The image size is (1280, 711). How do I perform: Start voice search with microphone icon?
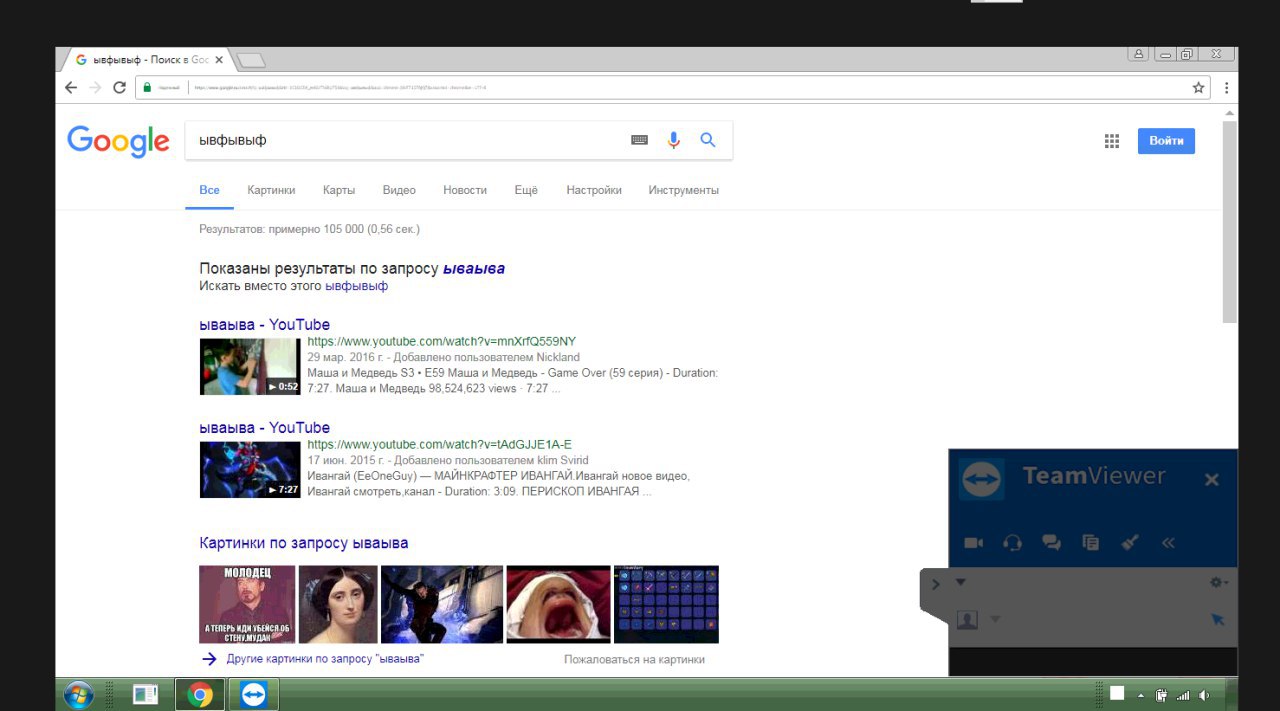(673, 141)
